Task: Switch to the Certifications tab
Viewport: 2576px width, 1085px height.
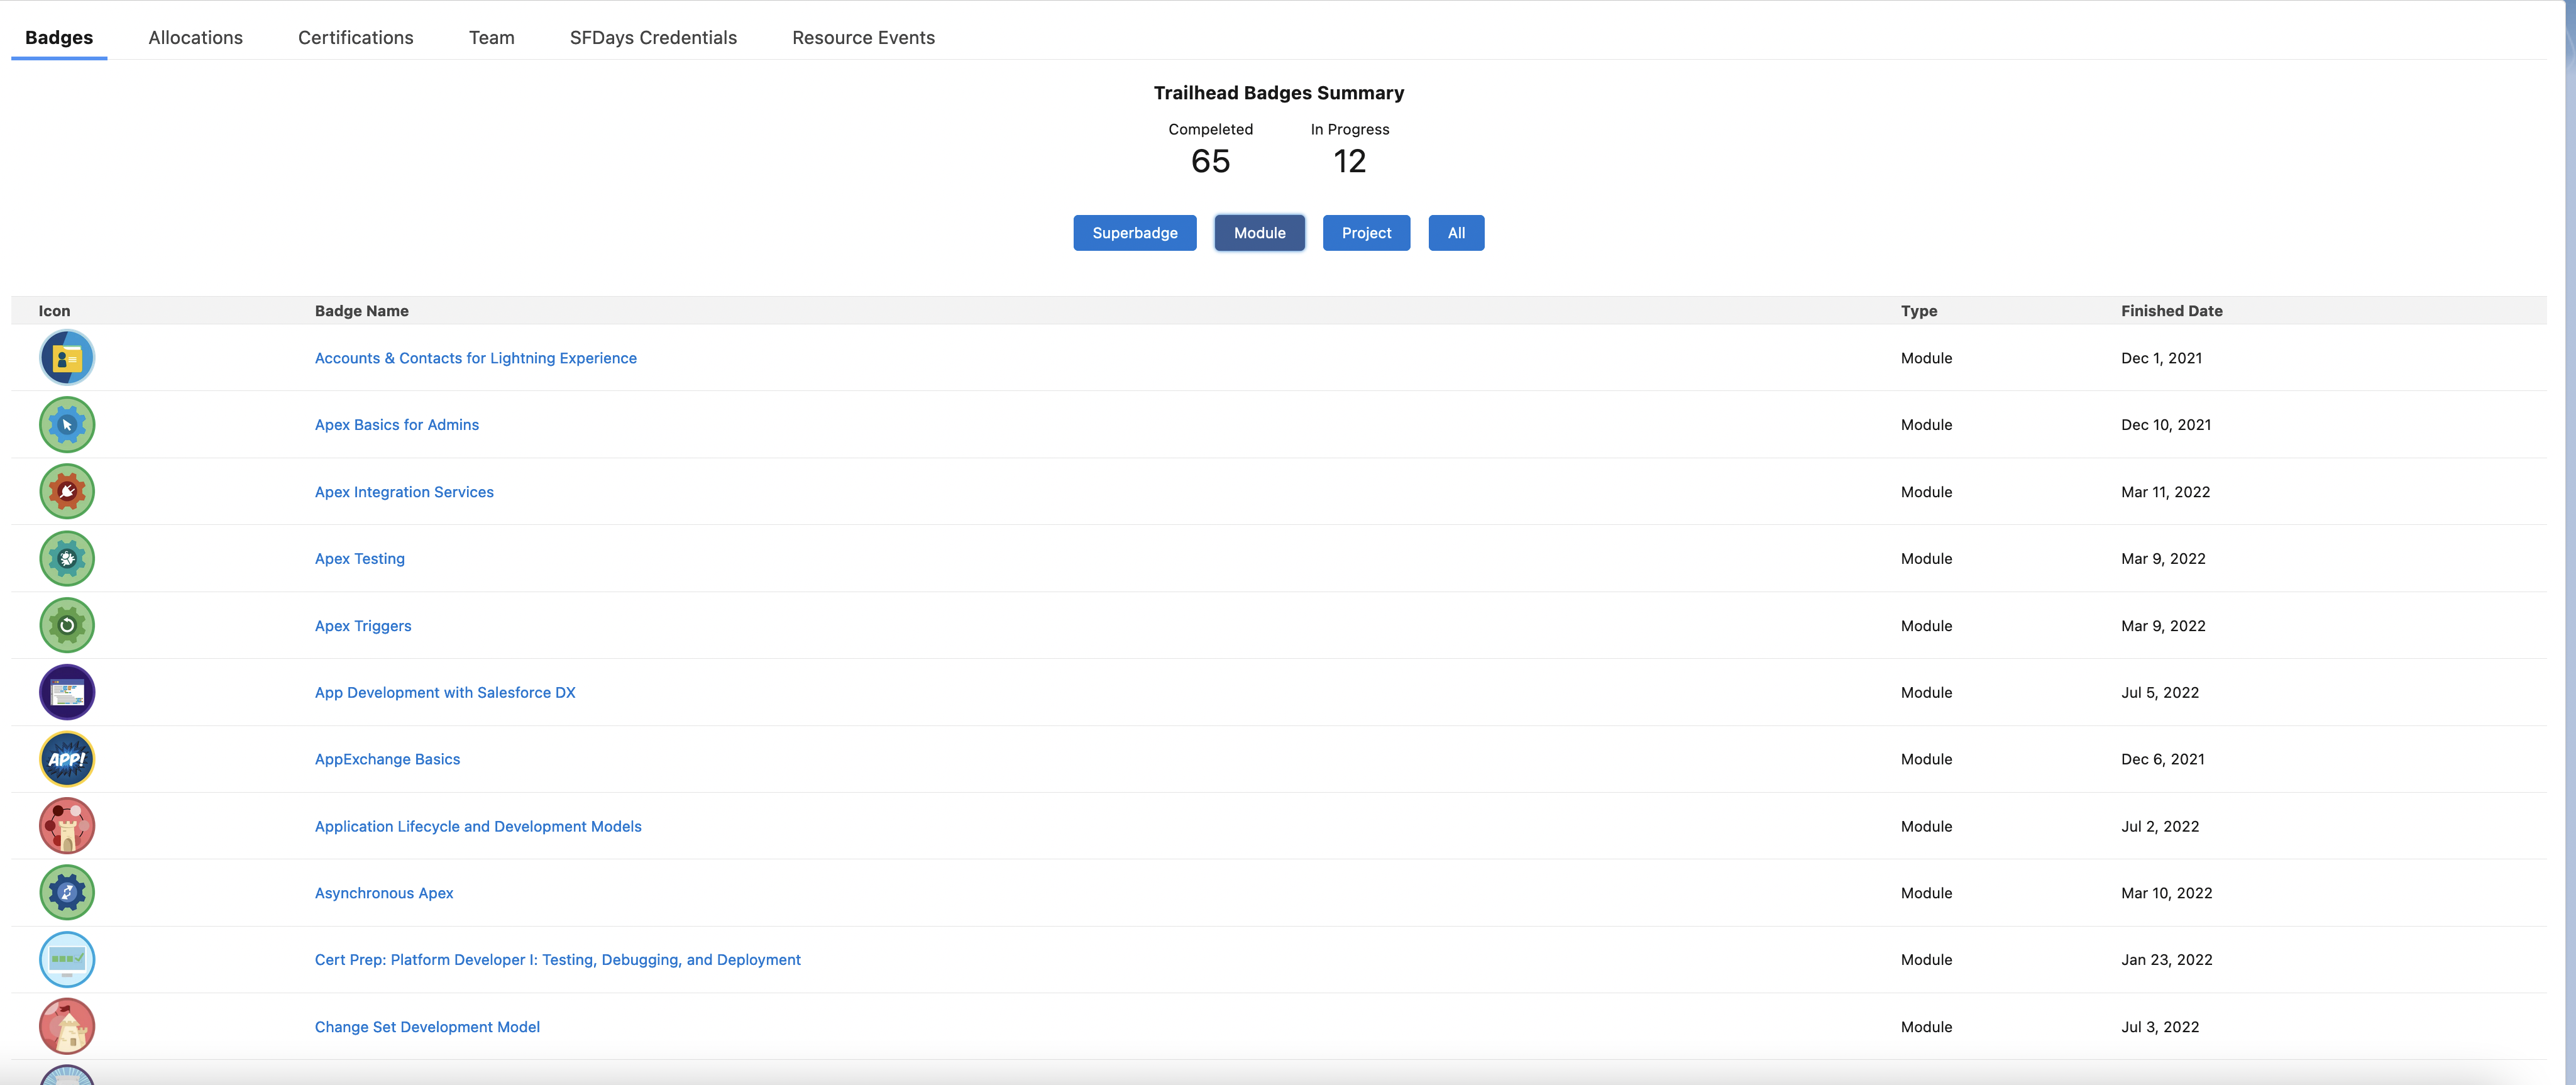Action: coord(355,37)
